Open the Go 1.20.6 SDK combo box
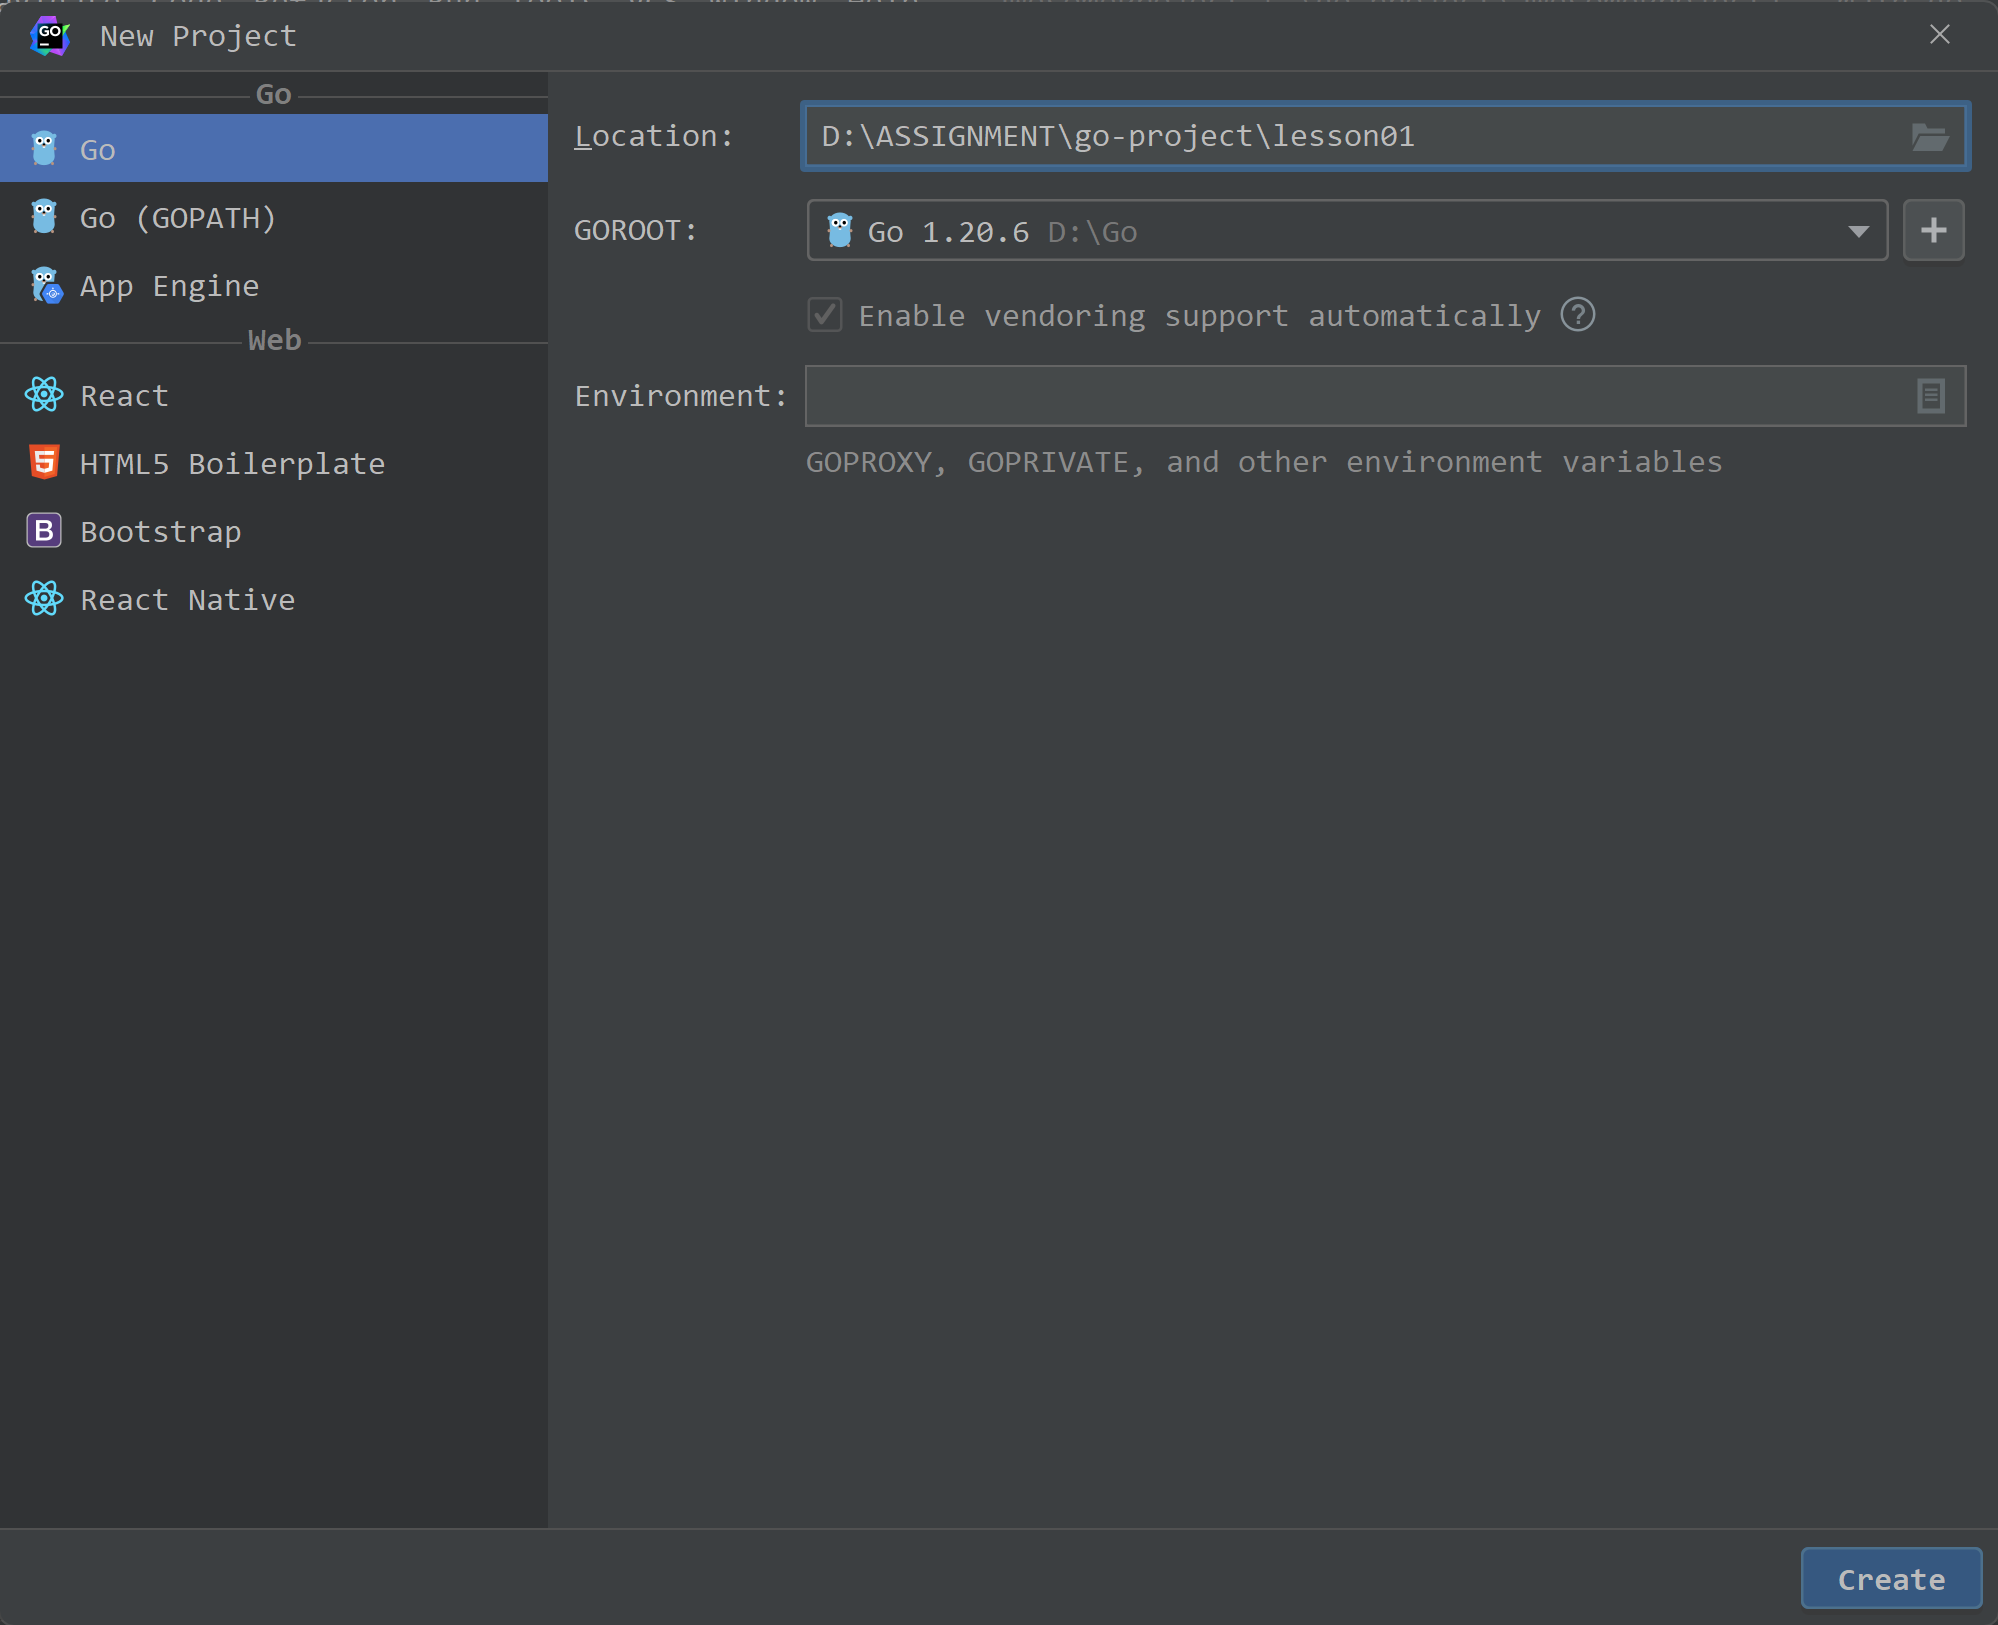Screen dimensions: 1998x1625 click(1300, 231)
